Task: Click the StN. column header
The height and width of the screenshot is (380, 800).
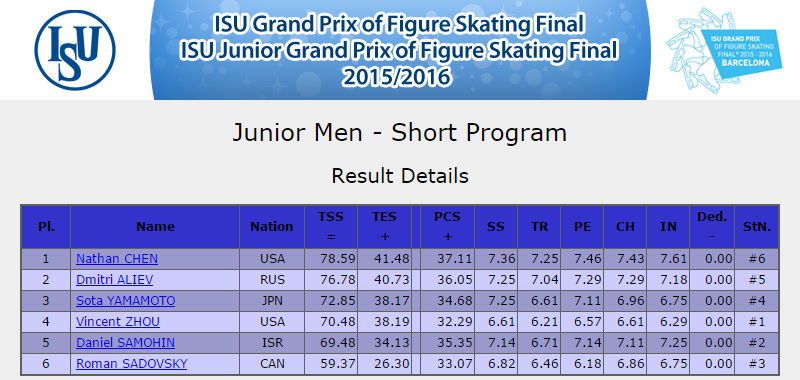Action: [x=757, y=227]
